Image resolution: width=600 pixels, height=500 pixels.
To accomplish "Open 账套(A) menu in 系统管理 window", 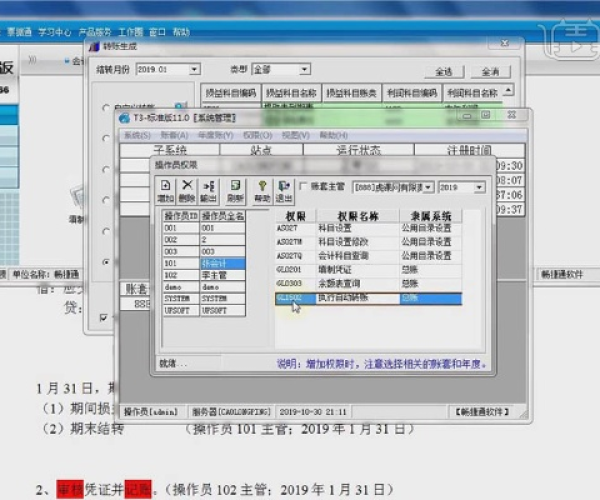I will coord(174,135).
